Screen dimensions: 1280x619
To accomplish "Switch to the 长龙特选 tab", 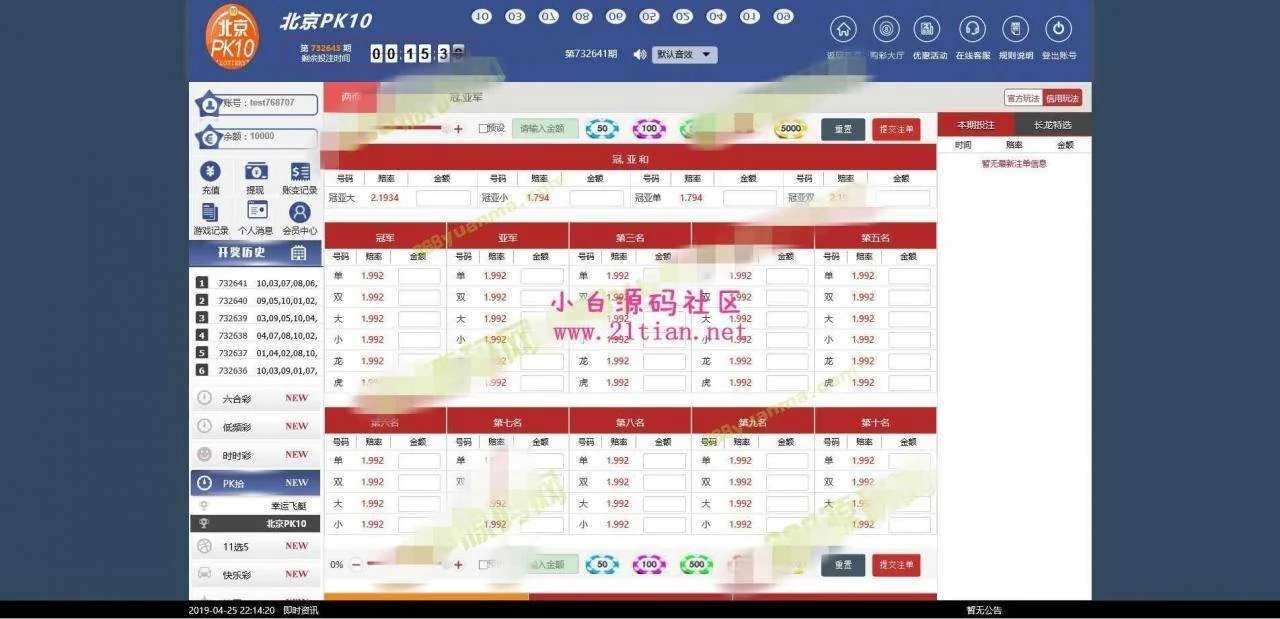I will (1052, 125).
